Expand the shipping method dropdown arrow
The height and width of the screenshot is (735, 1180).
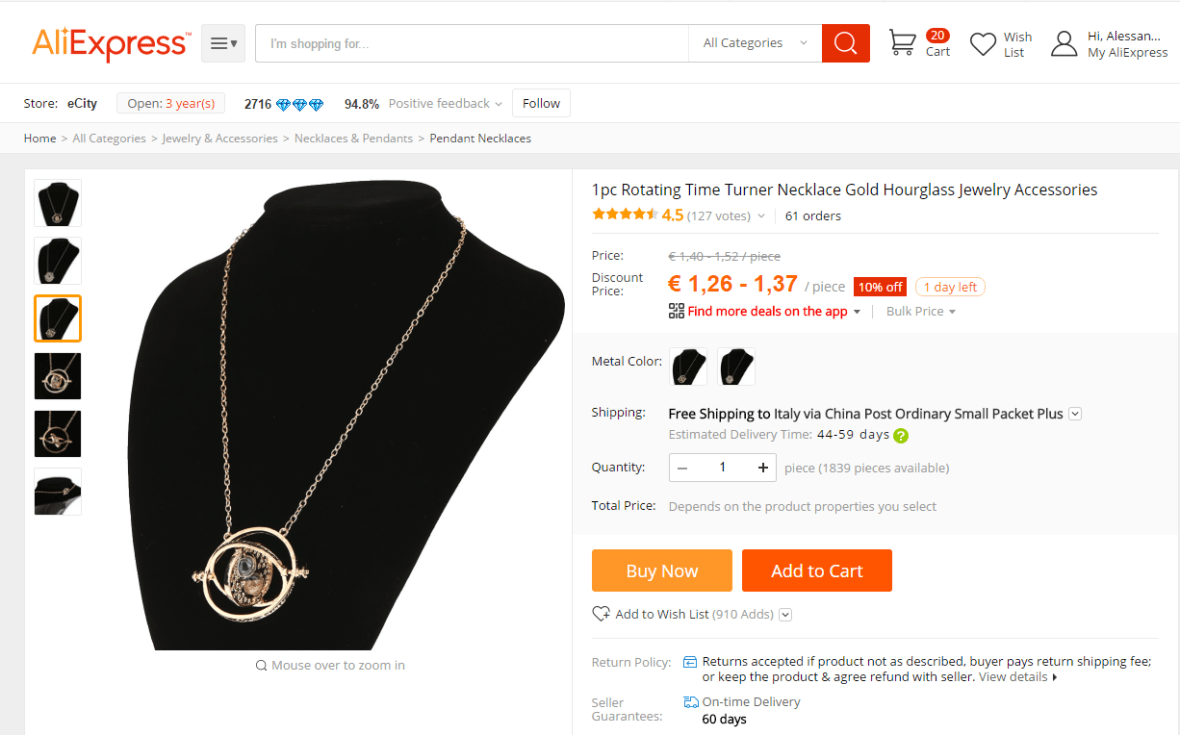click(x=1075, y=414)
